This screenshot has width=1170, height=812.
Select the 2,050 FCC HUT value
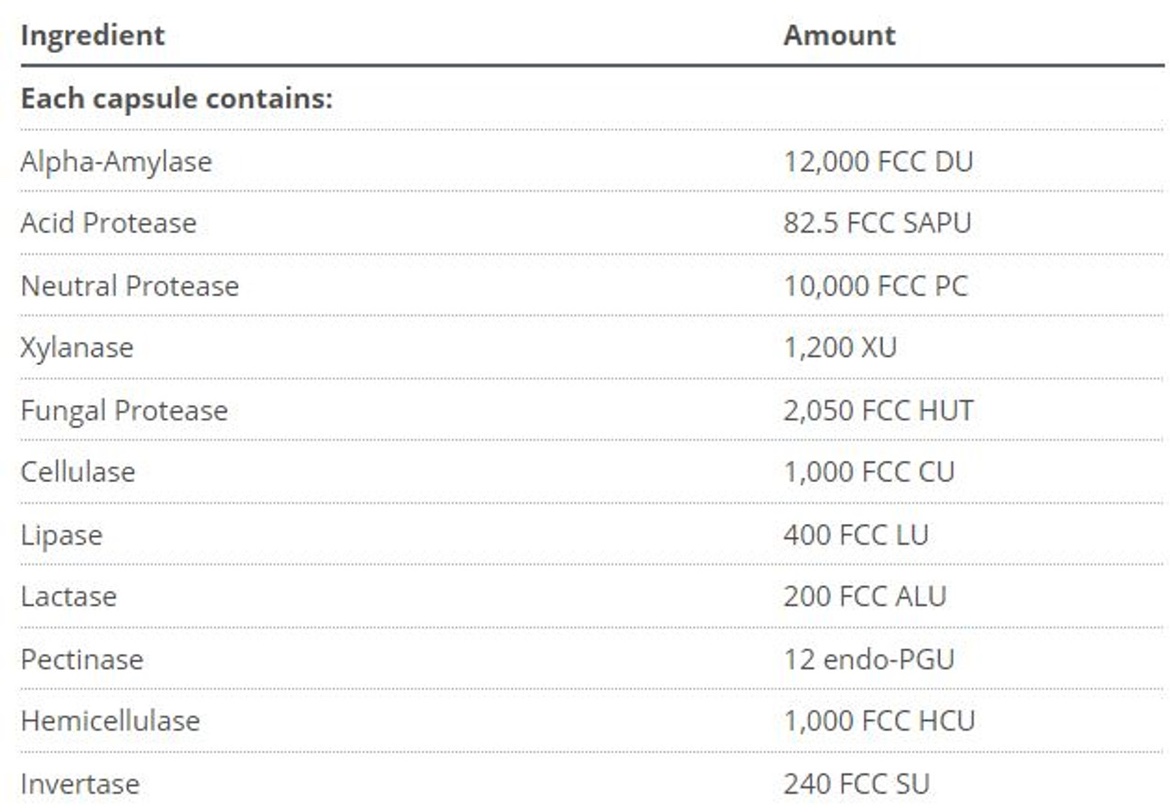pos(878,411)
